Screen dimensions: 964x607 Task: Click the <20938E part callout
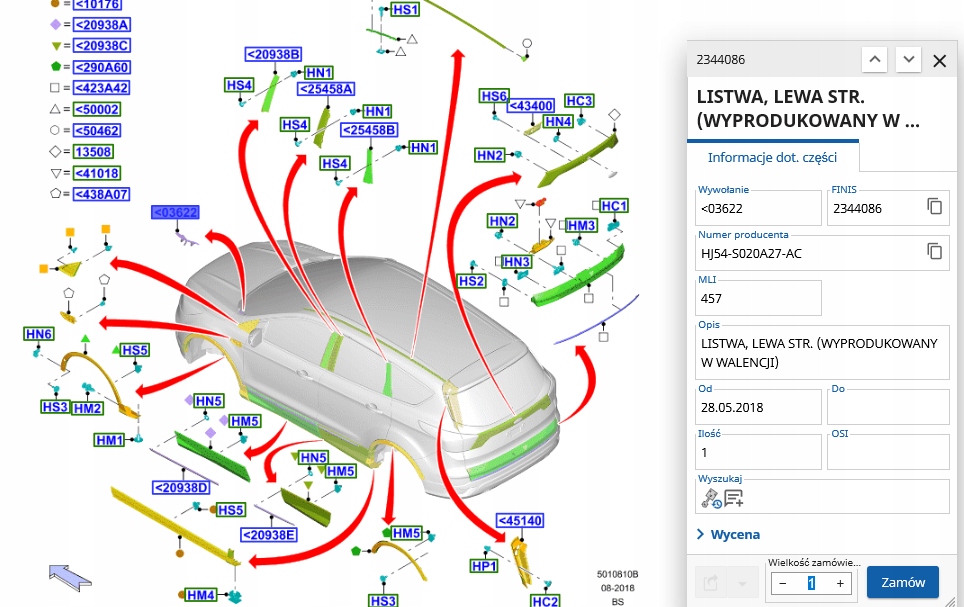269,535
